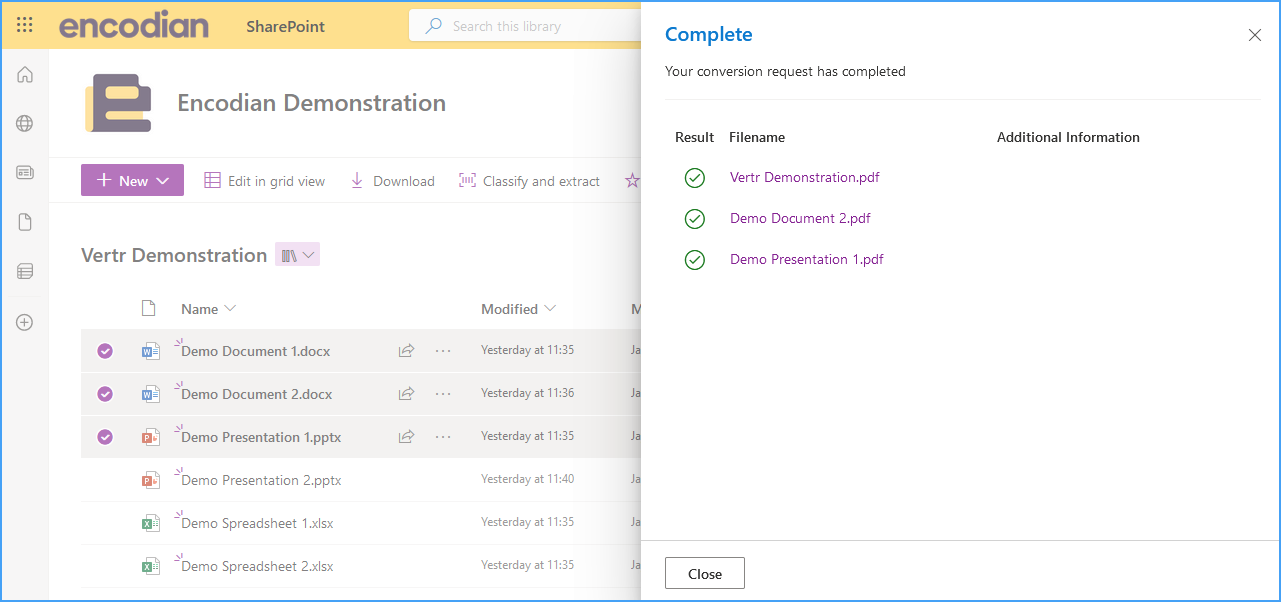Screen dimensions: 1281x602
Task: Open Demo Presentation 1.pdf result link
Action: click(807, 259)
